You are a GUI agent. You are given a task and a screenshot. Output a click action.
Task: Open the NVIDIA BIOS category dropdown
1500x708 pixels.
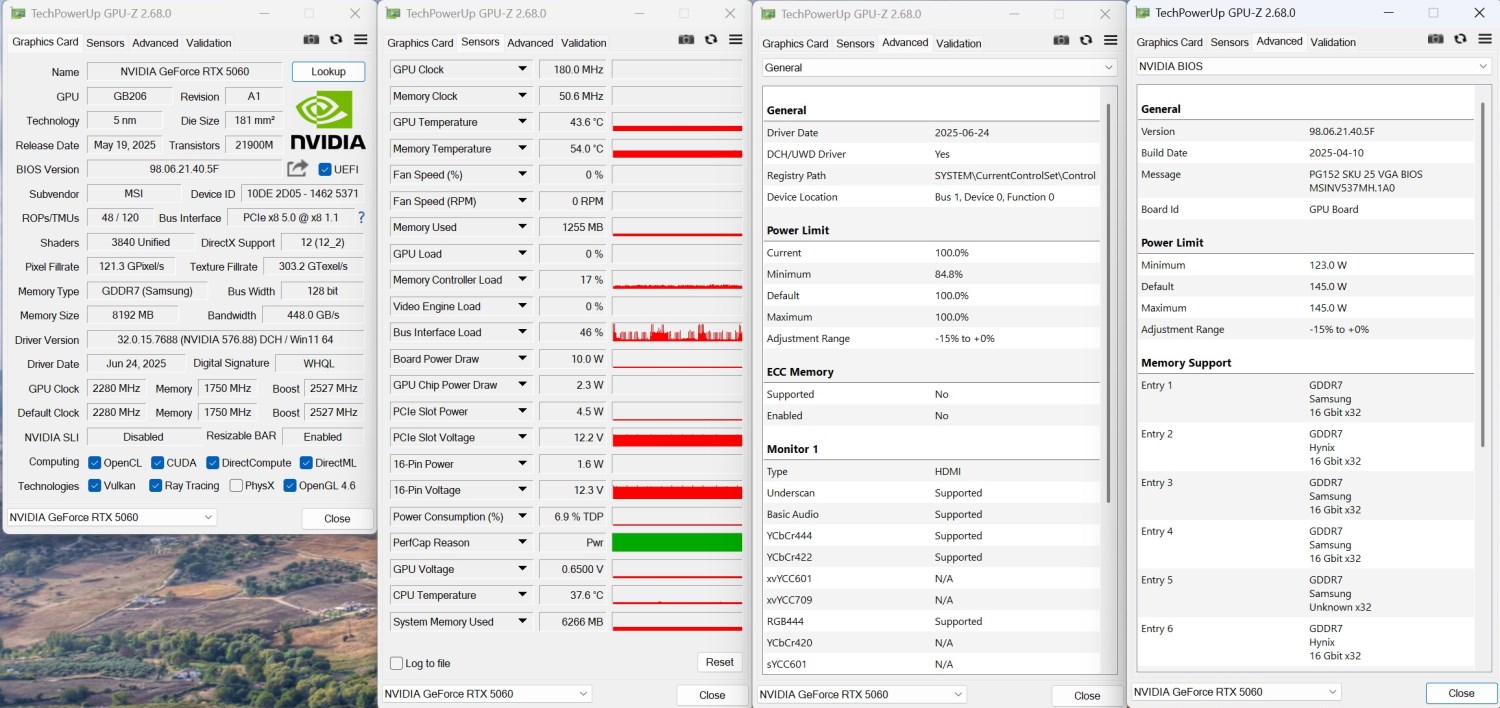coord(1314,66)
